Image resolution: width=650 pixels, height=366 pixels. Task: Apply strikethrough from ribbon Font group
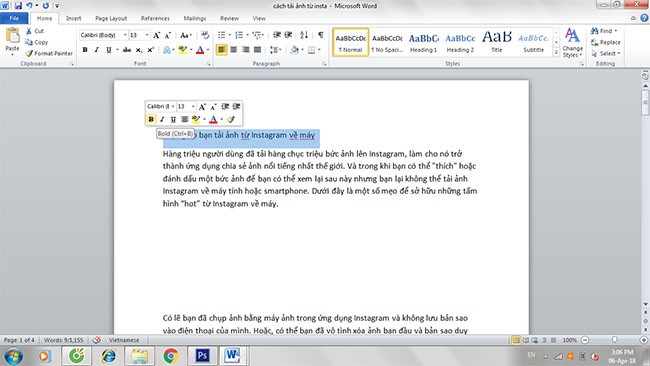pyautogui.click(x=127, y=50)
